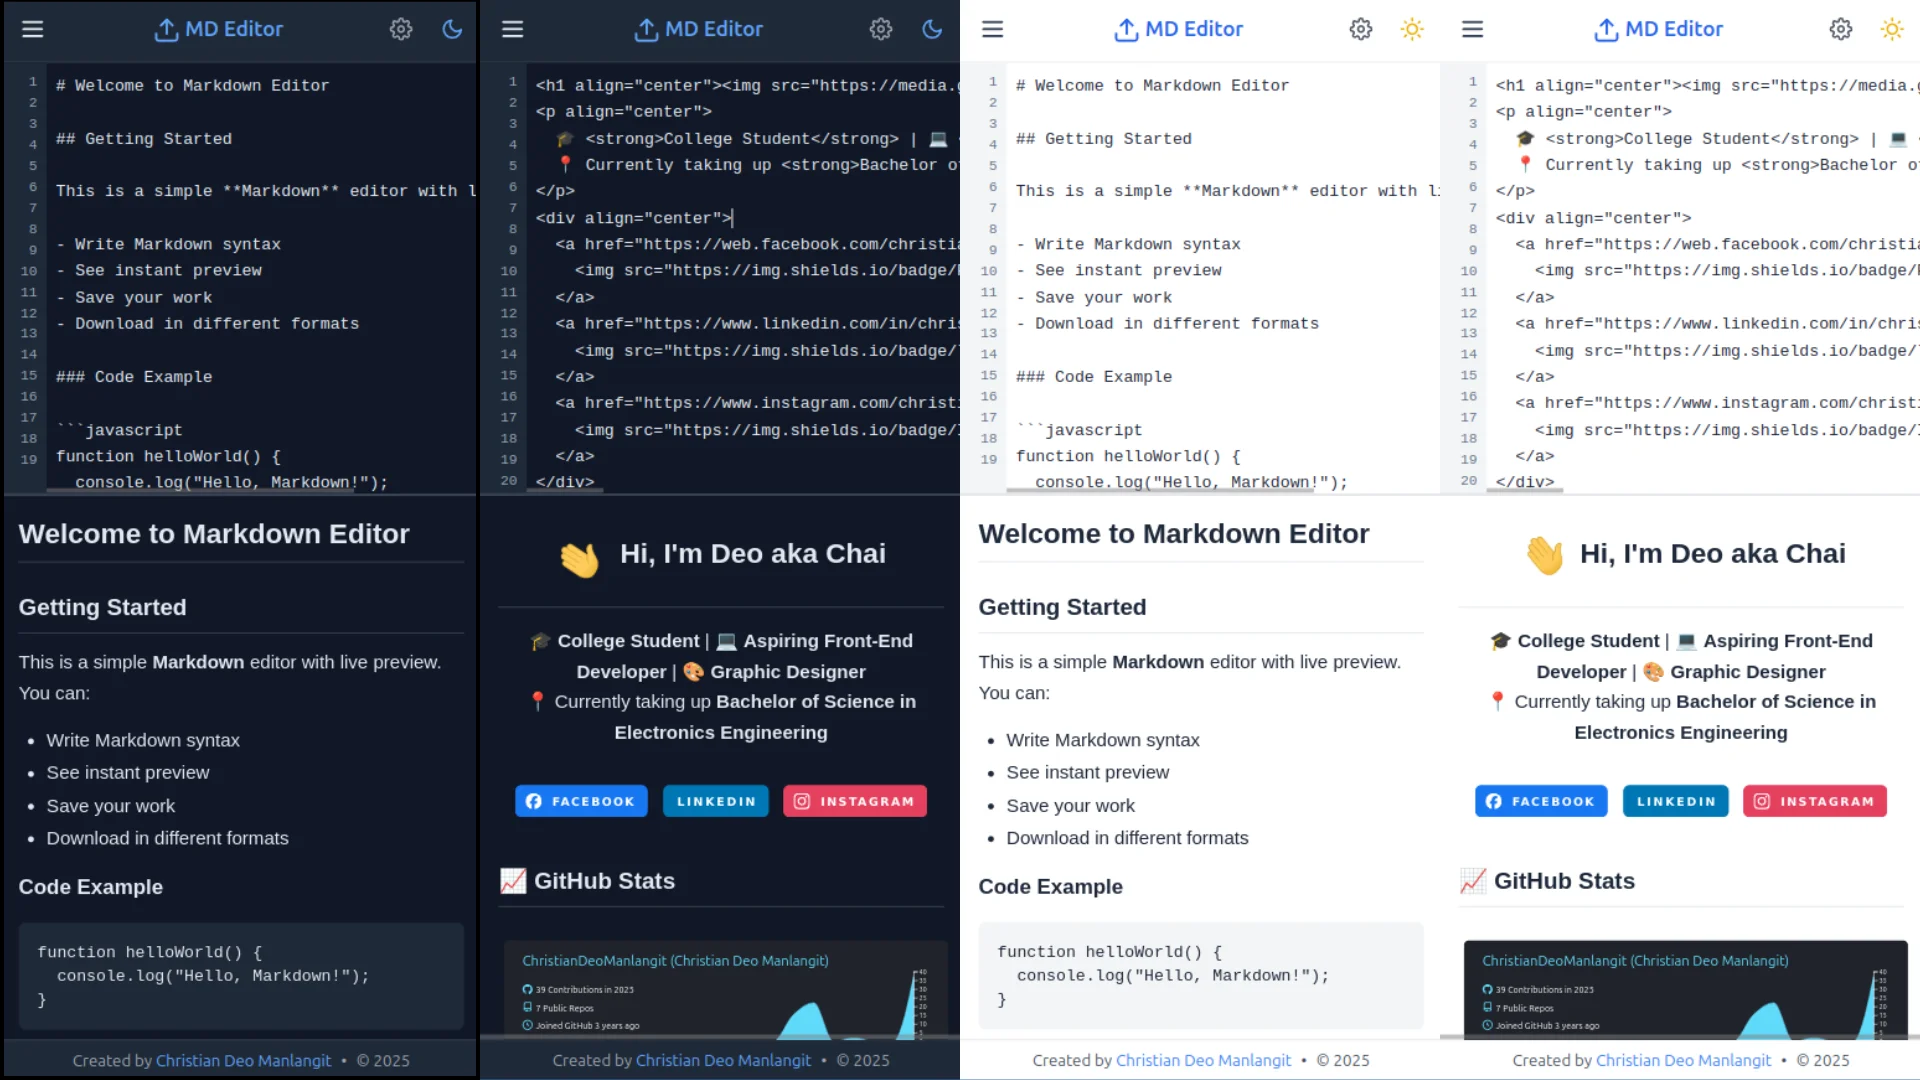Open hamburger menu in dark Welcome panel
The height and width of the screenshot is (1080, 1920).
click(33, 29)
